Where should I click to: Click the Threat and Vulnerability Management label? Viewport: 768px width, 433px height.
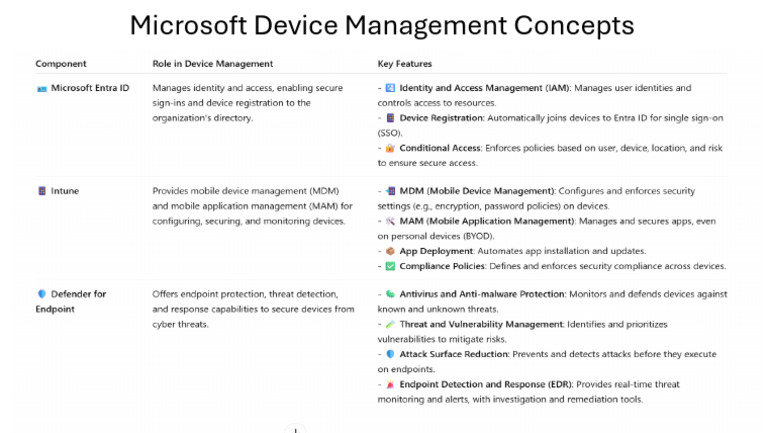[481, 324]
